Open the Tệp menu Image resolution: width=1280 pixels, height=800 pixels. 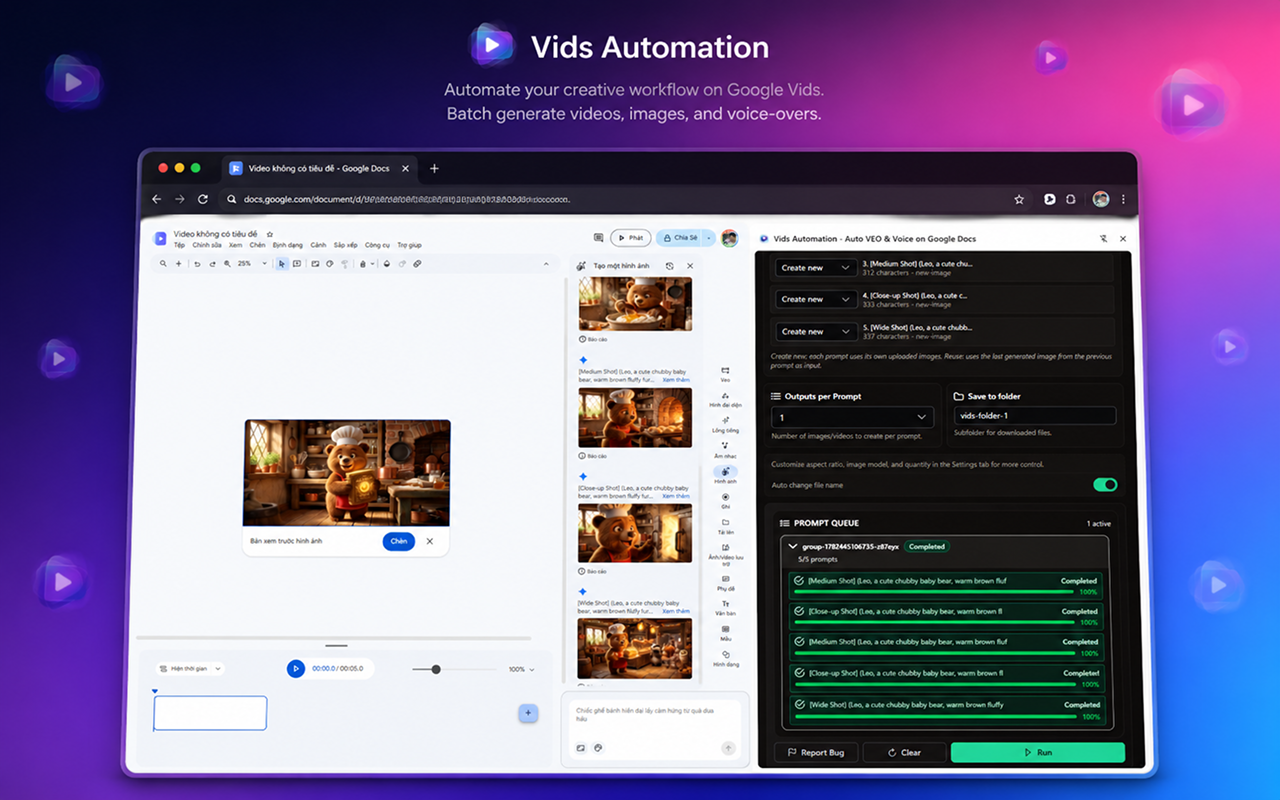[179, 245]
